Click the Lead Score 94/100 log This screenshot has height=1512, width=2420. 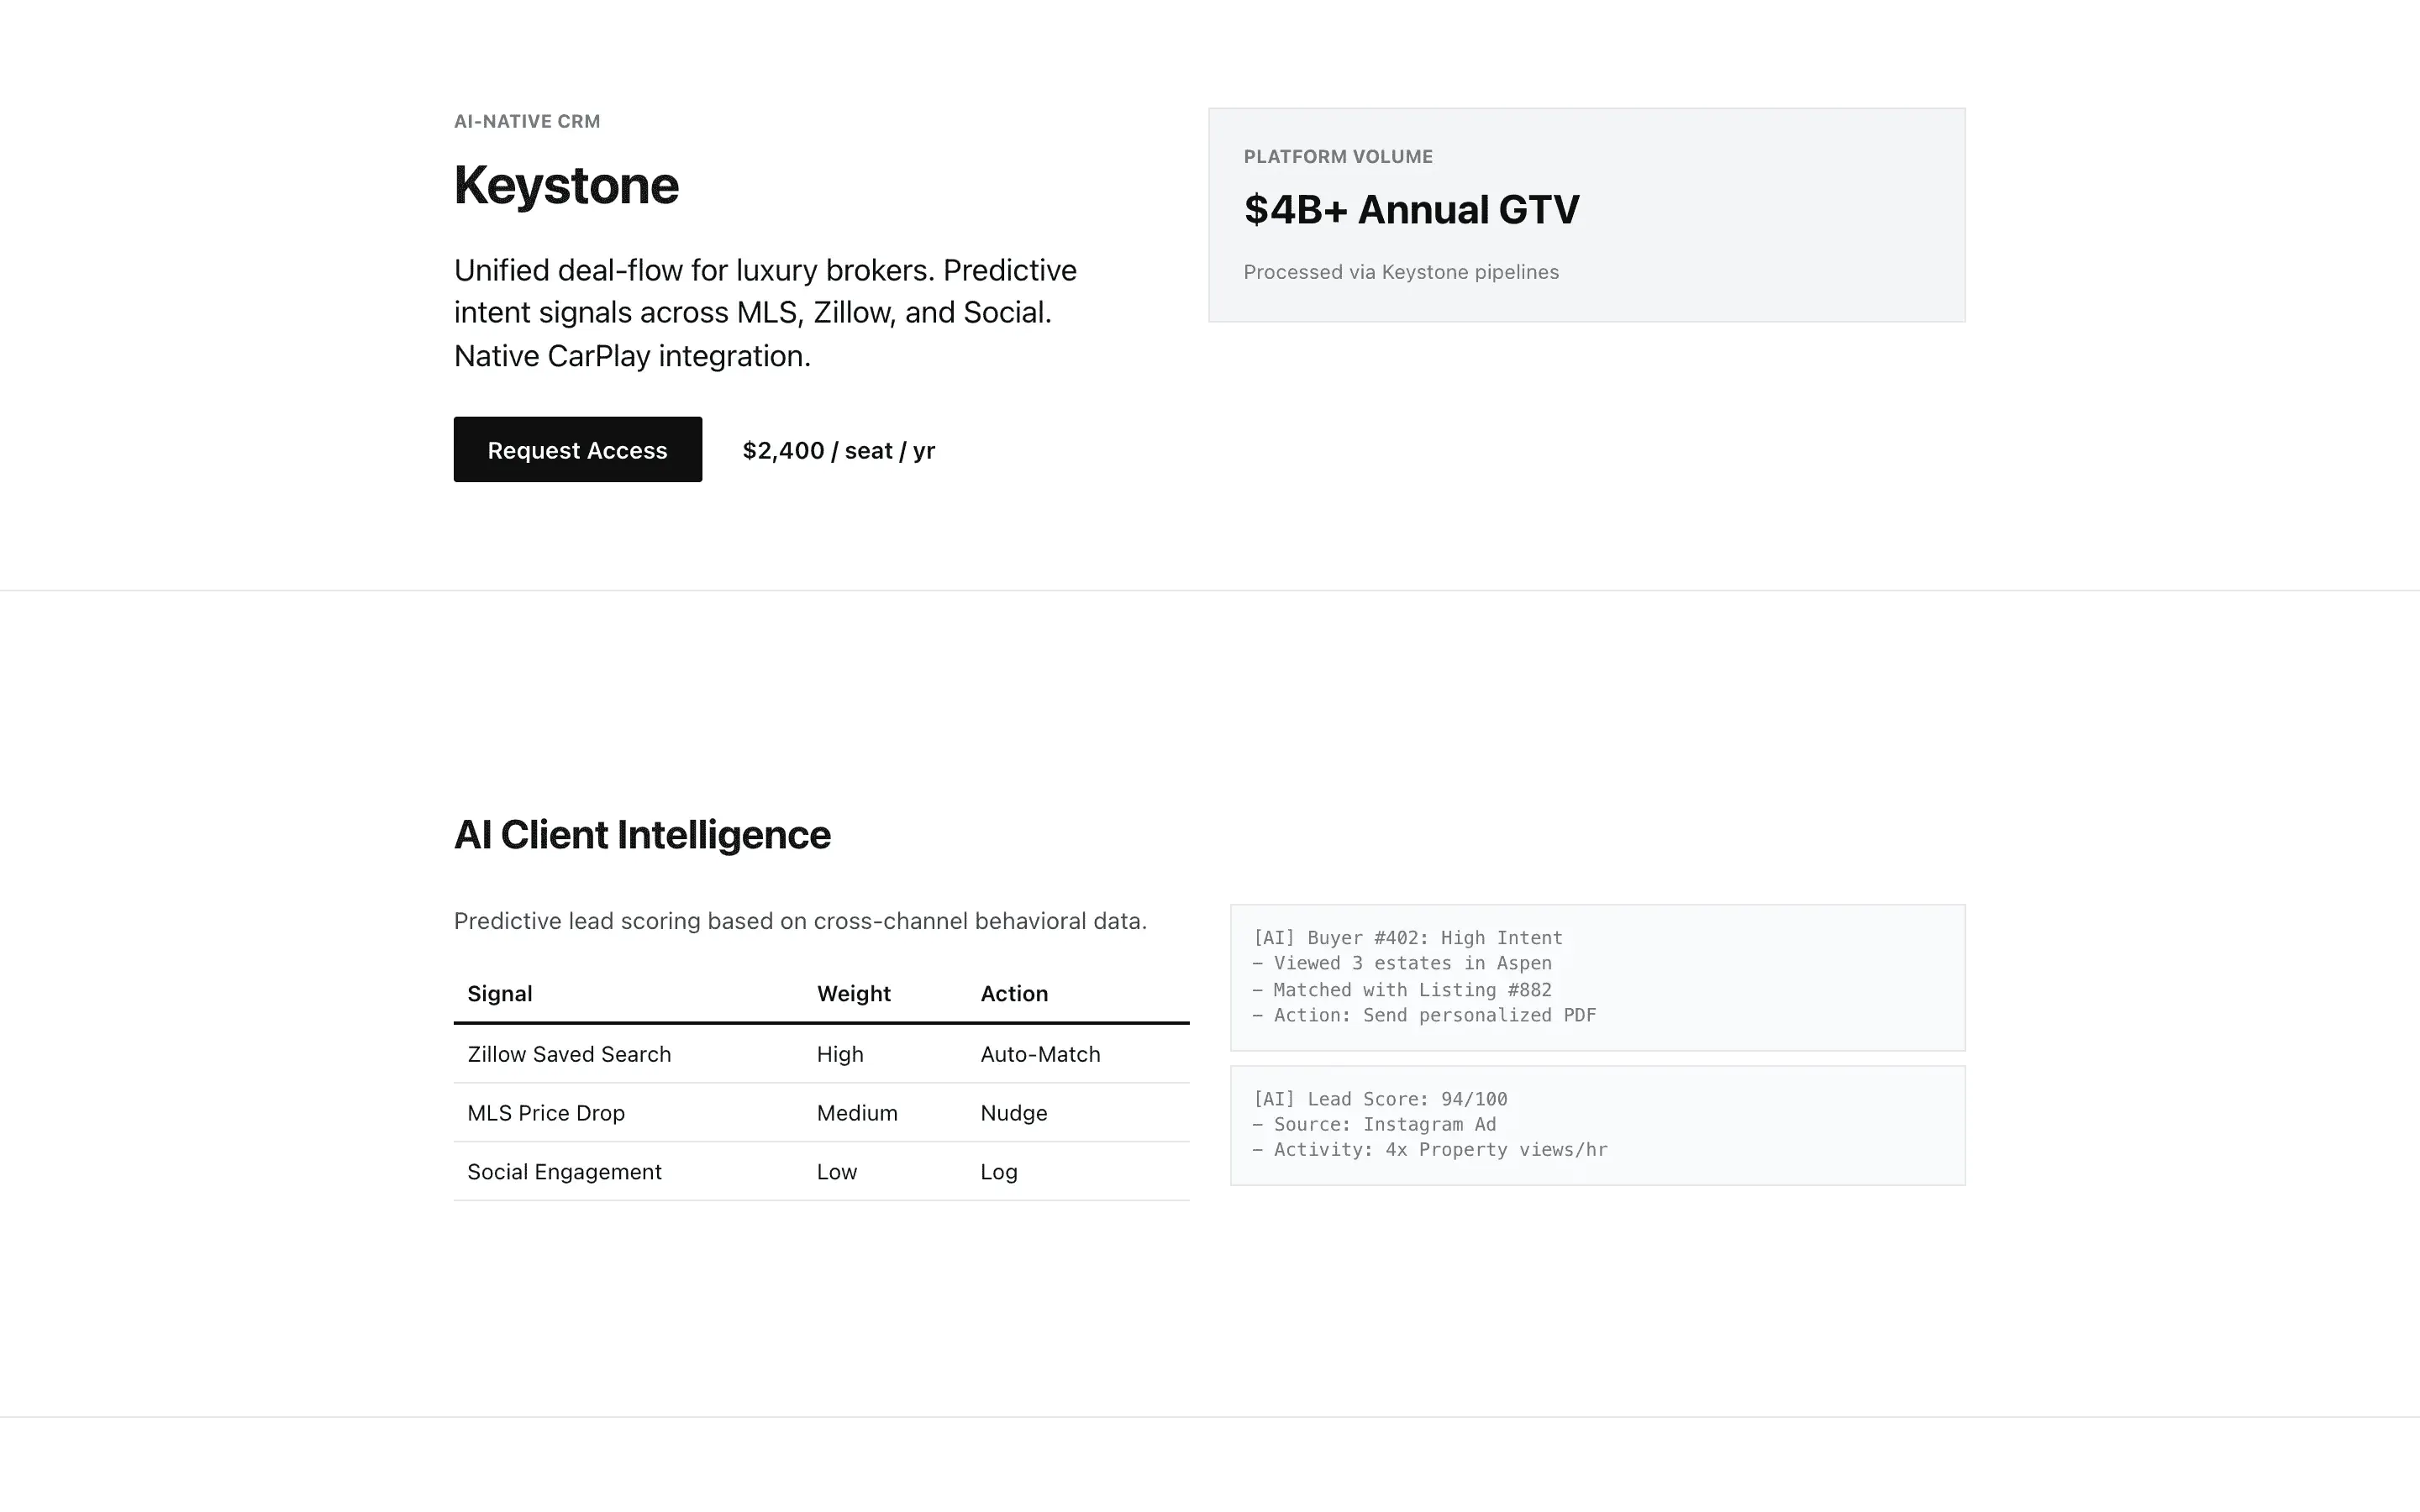point(1380,1099)
